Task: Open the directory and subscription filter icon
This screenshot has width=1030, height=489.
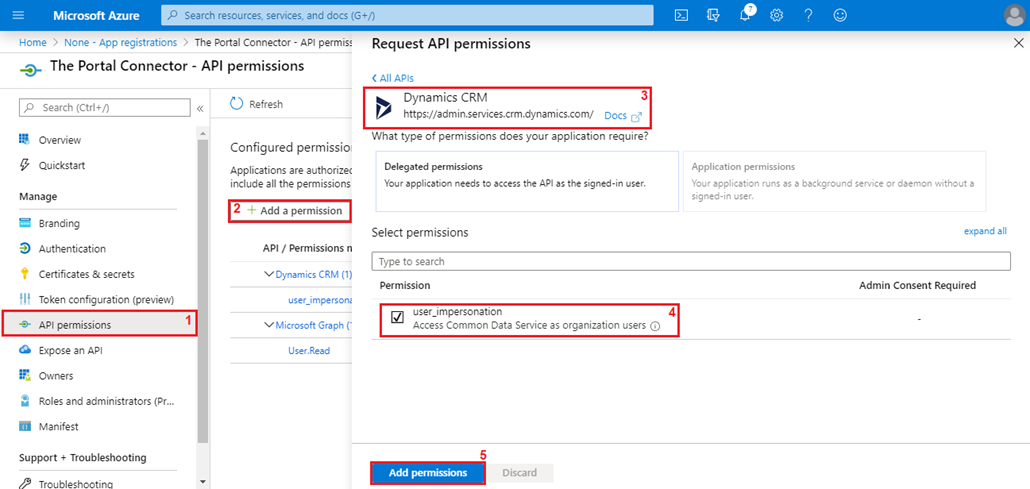Action: coord(713,15)
